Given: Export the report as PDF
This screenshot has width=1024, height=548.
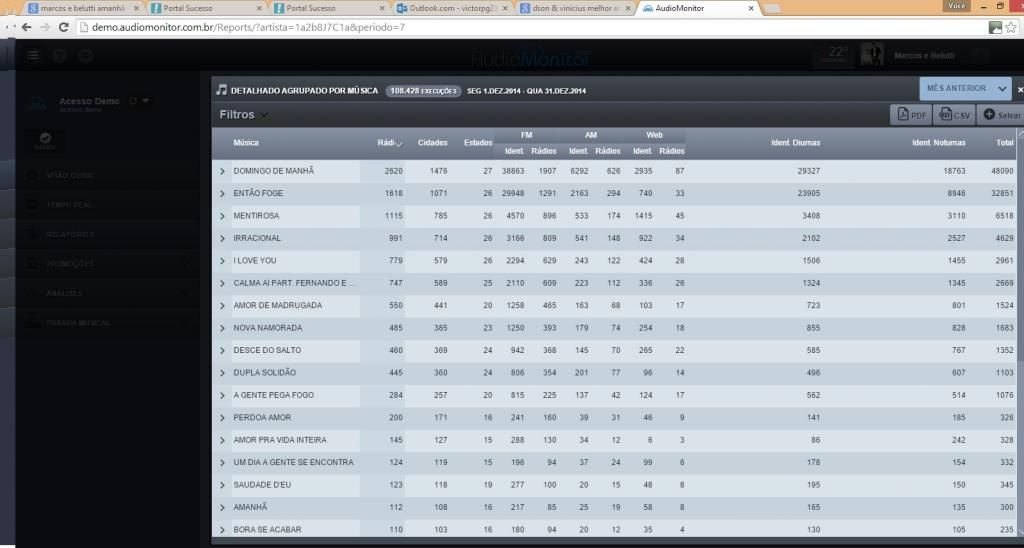Looking at the screenshot, I should point(910,115).
